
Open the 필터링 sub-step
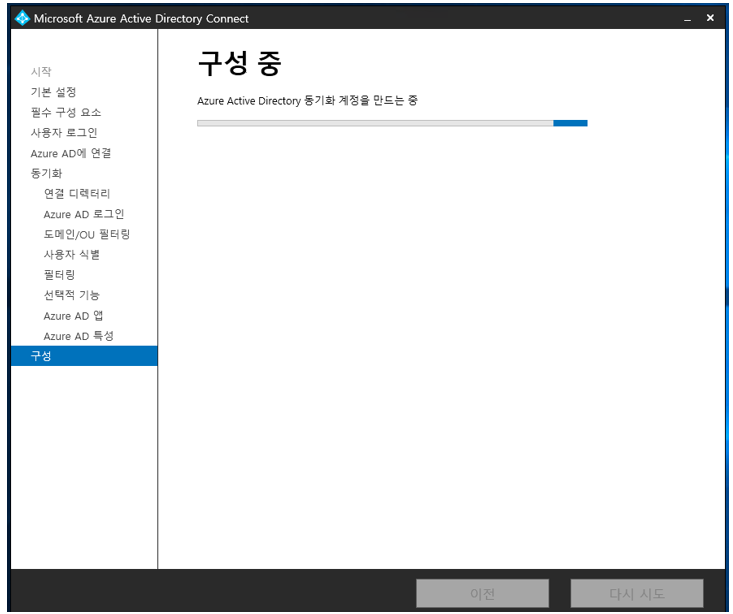[59, 275]
